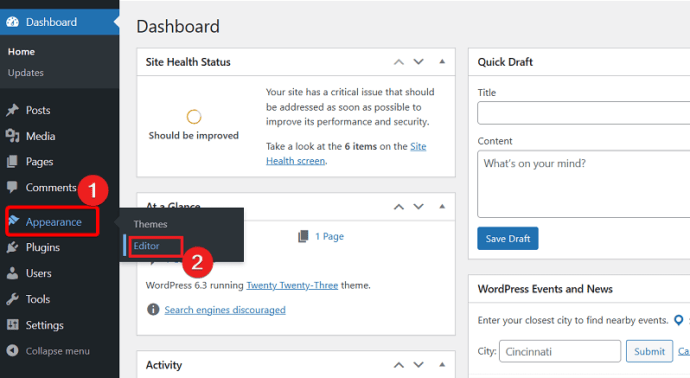
Task: Click the Quick Draft widget heading
Action: tap(505, 62)
